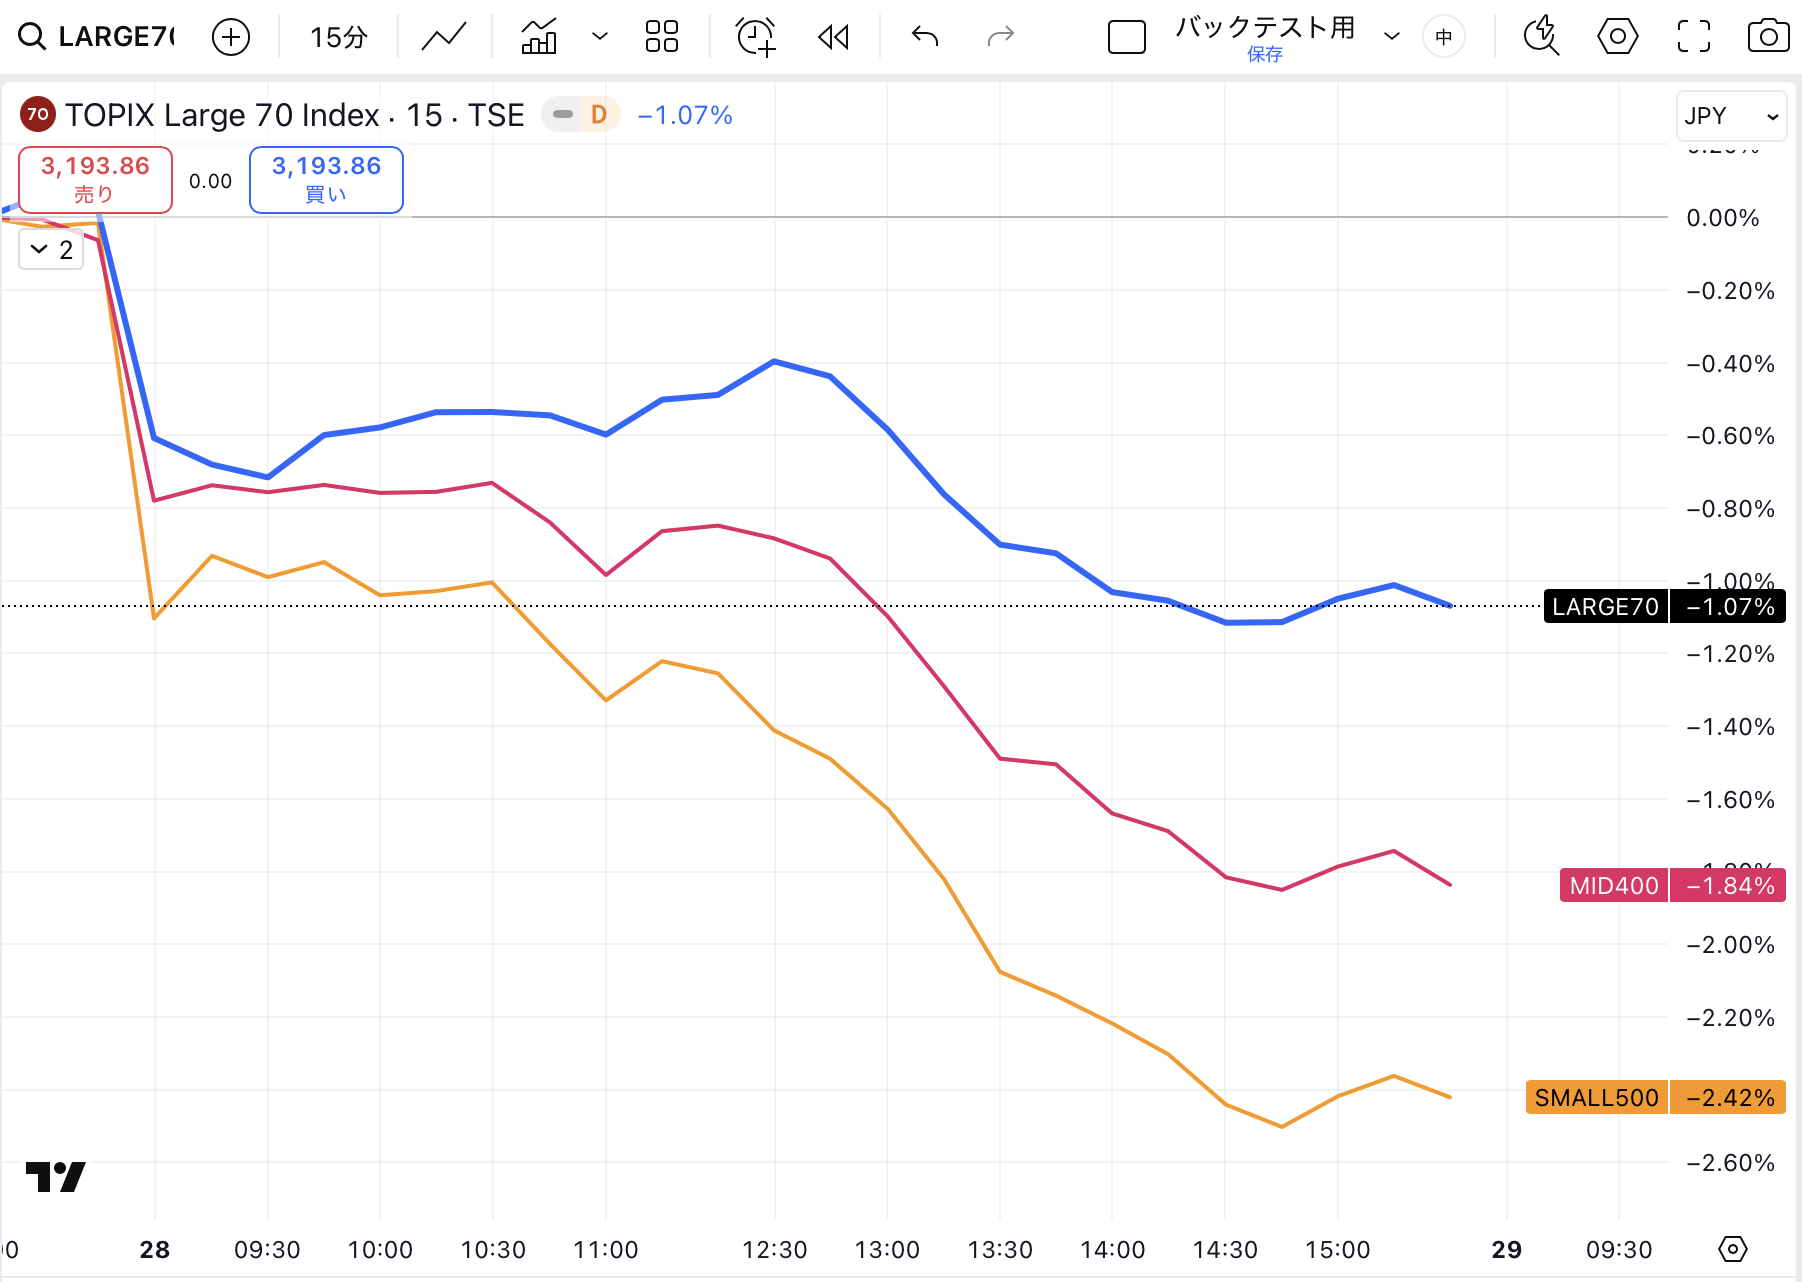
Task: Create an alert with the clock icon
Action: (755, 38)
